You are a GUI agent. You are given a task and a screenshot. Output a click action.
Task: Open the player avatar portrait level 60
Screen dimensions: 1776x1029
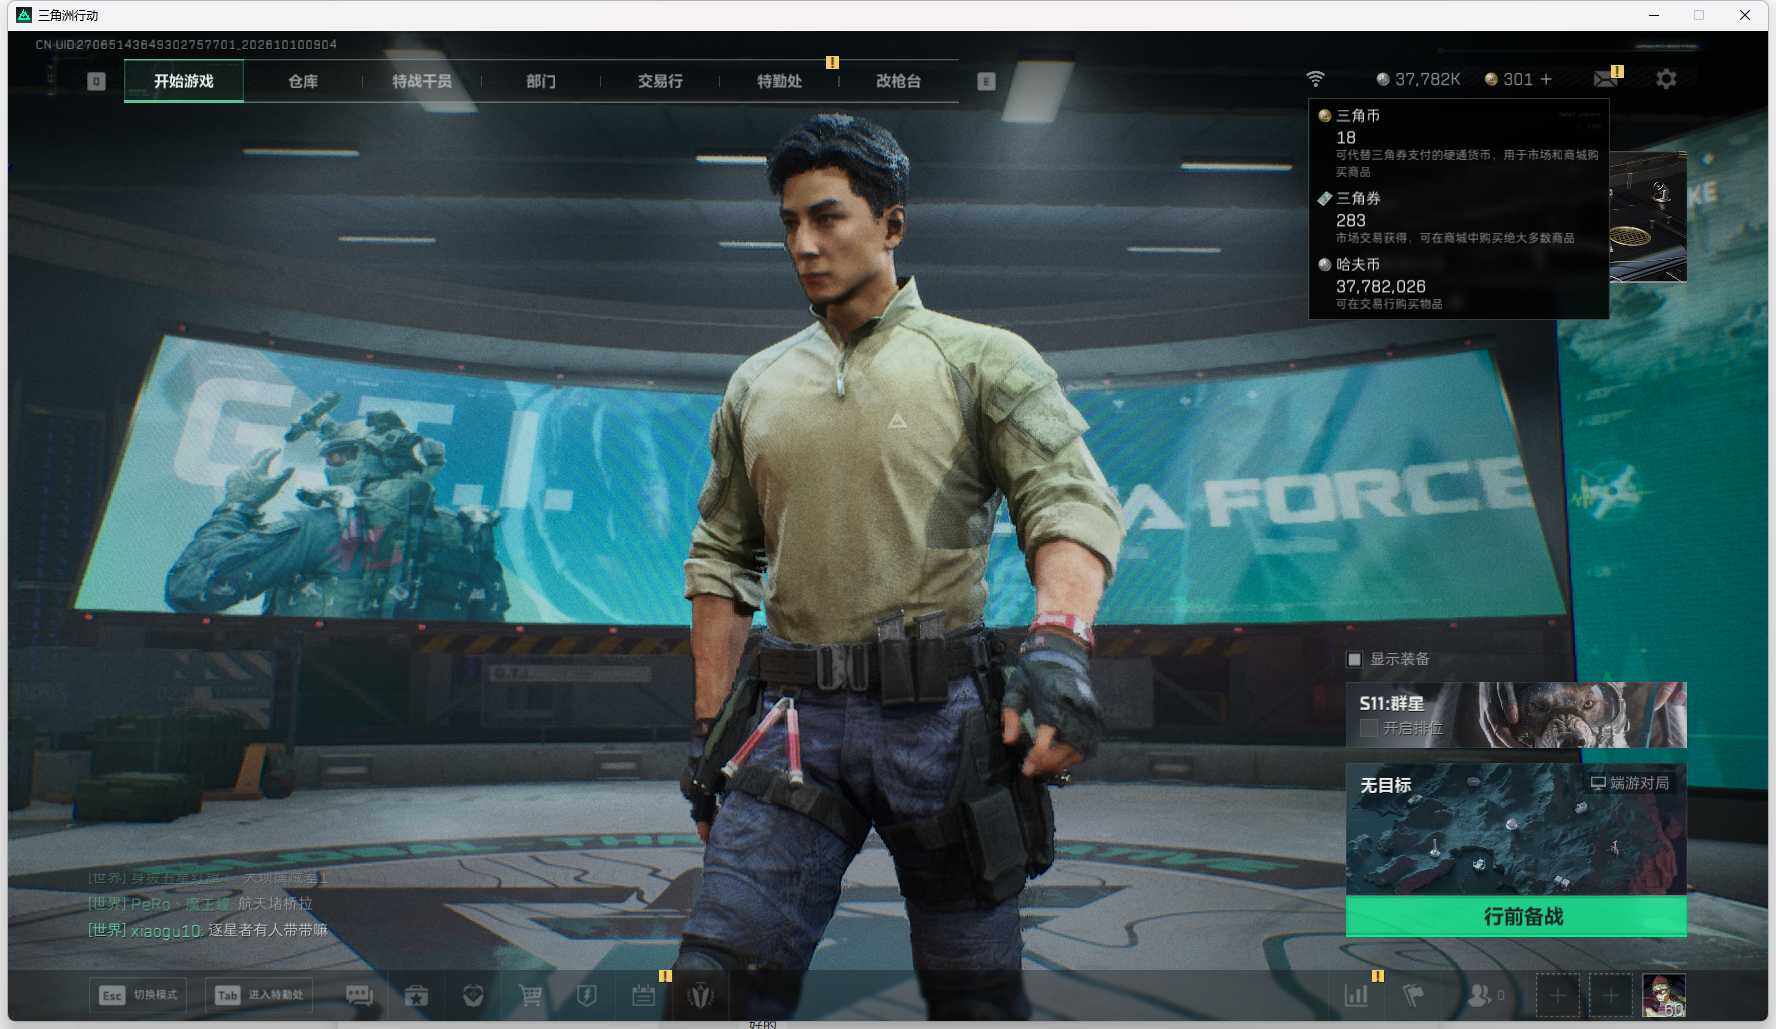1664,995
